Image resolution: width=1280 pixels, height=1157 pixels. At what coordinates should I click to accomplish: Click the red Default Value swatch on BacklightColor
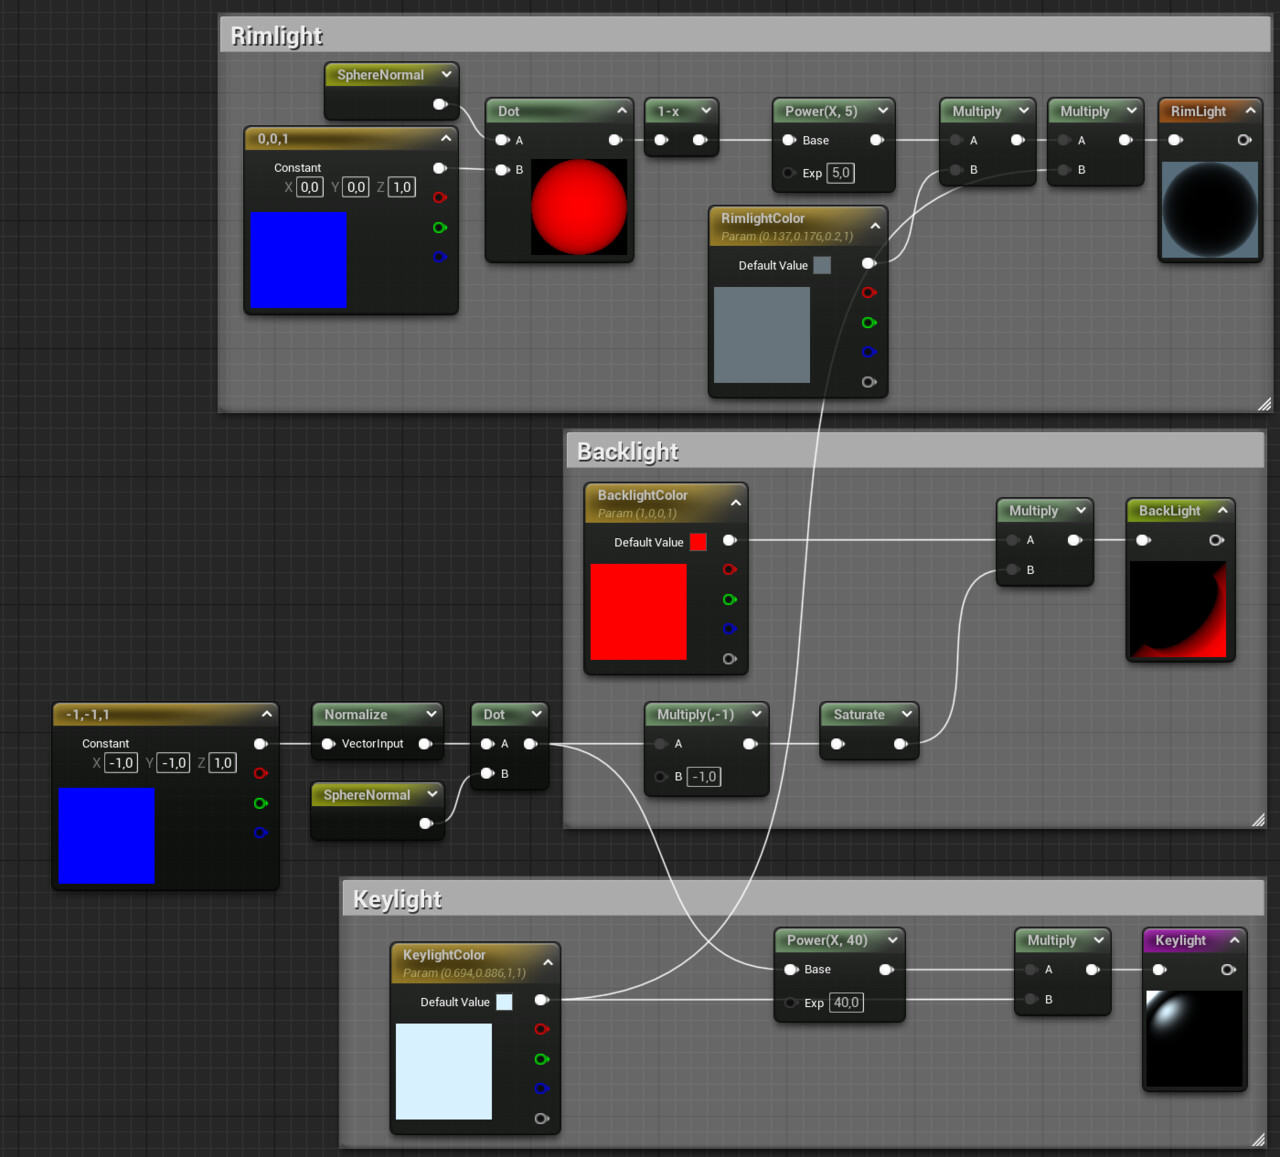697,541
